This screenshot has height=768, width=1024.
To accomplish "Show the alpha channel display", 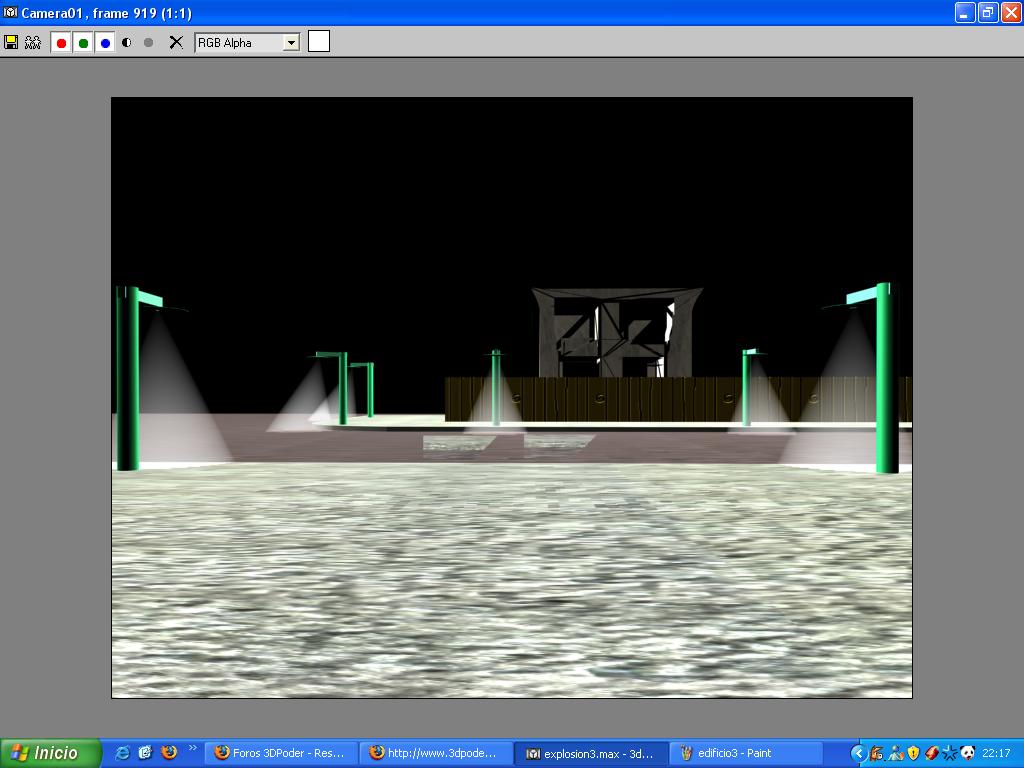I will point(127,42).
